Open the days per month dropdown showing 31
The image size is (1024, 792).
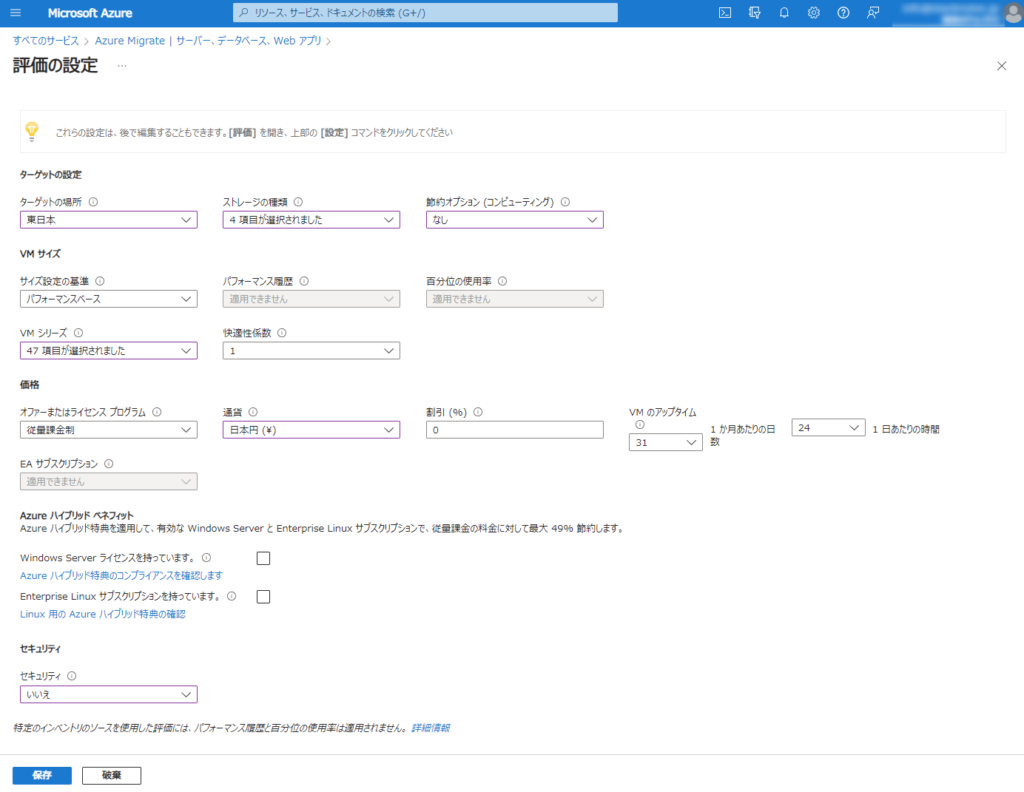[x=665, y=443]
